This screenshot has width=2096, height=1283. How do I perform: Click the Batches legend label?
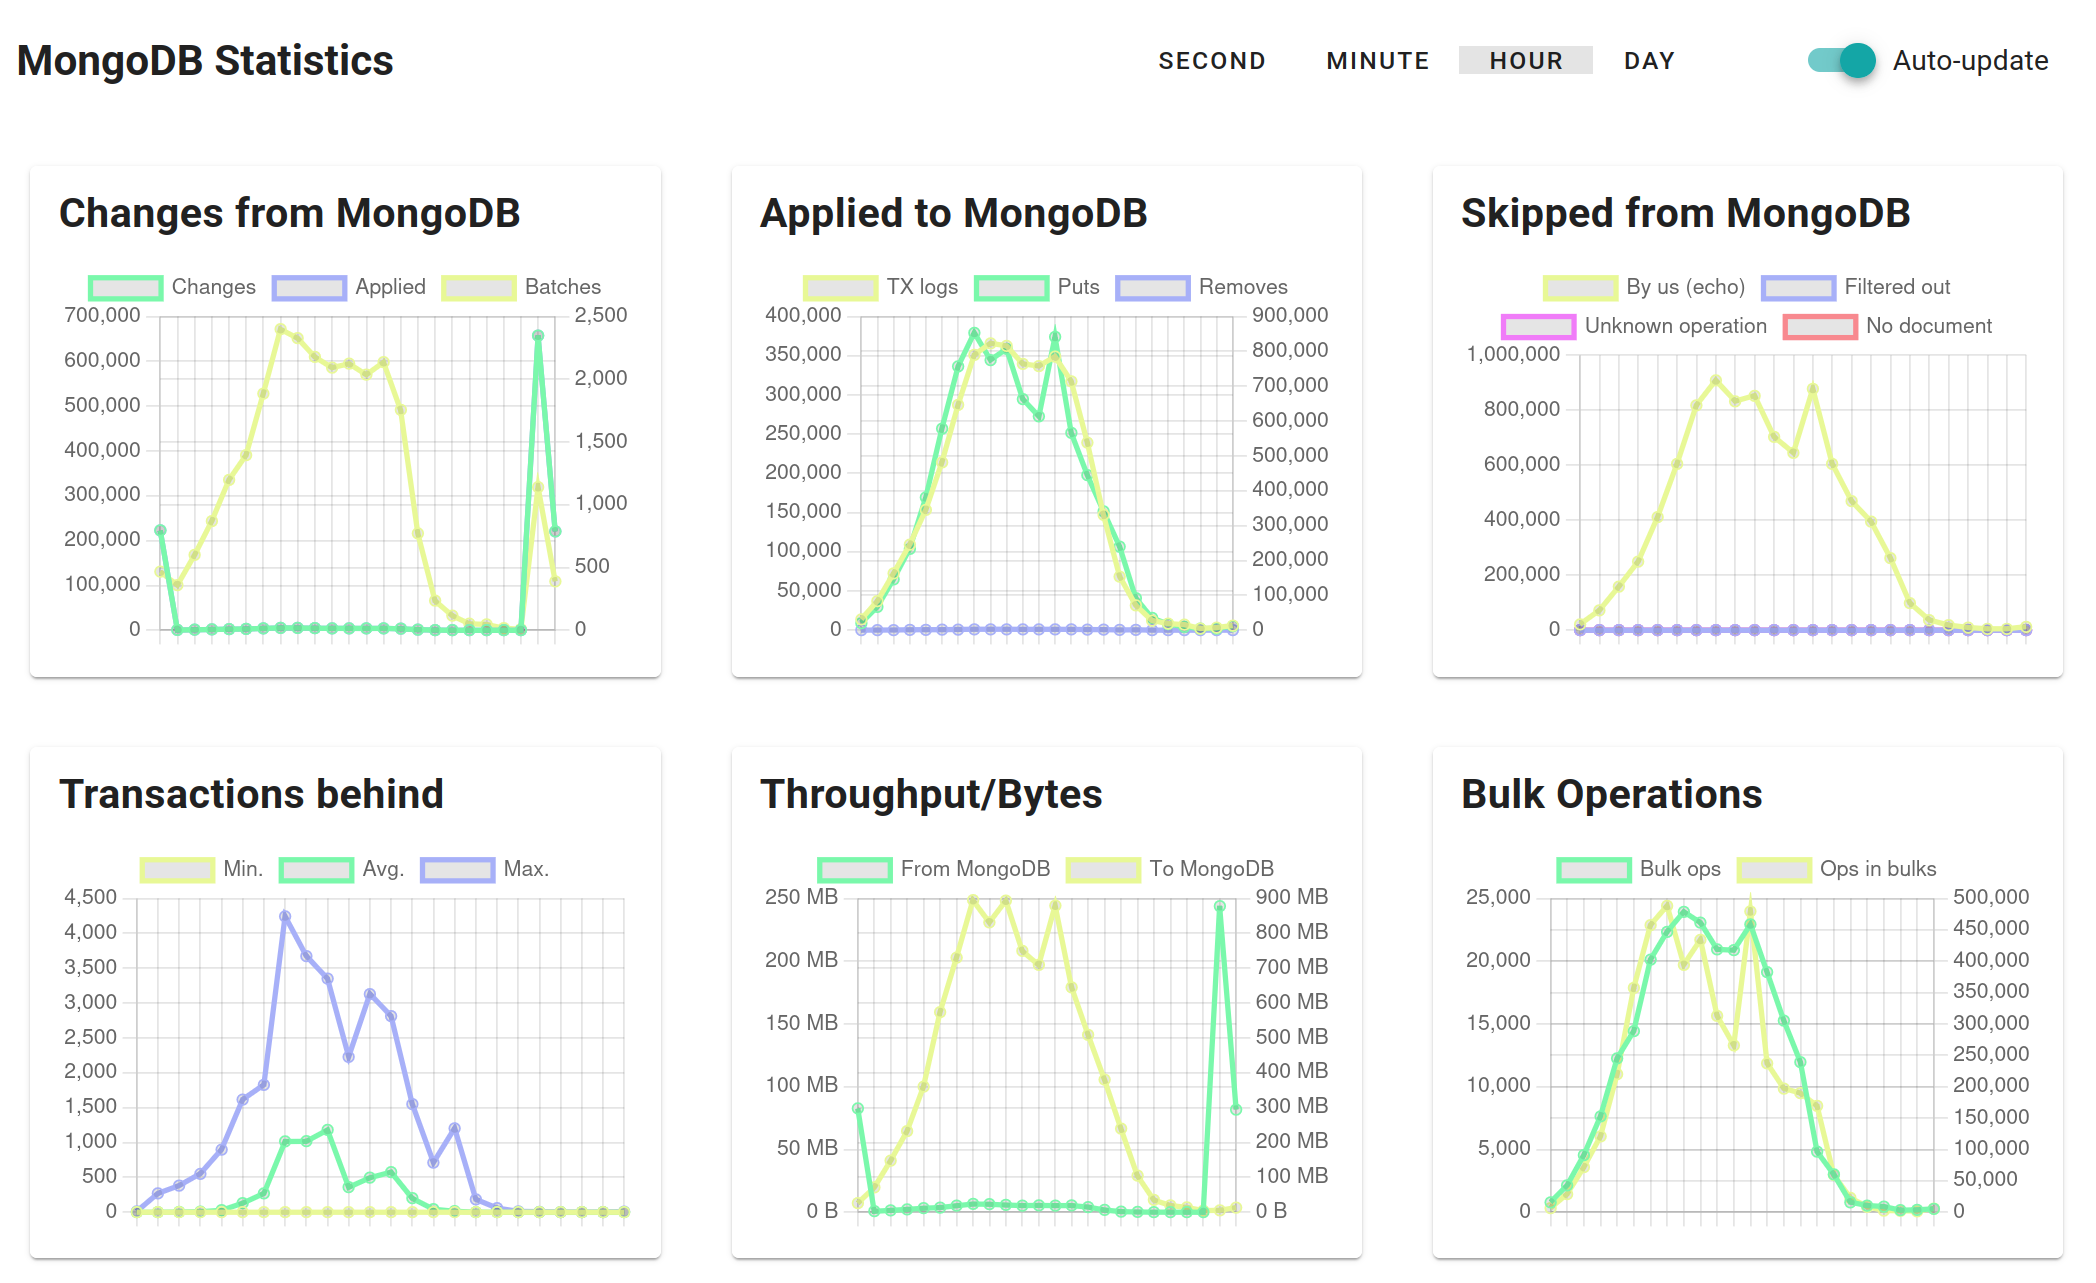(563, 287)
